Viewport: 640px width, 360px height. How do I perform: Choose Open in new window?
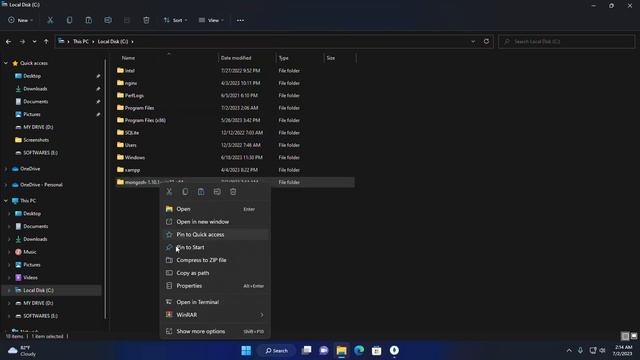tap(215, 222)
